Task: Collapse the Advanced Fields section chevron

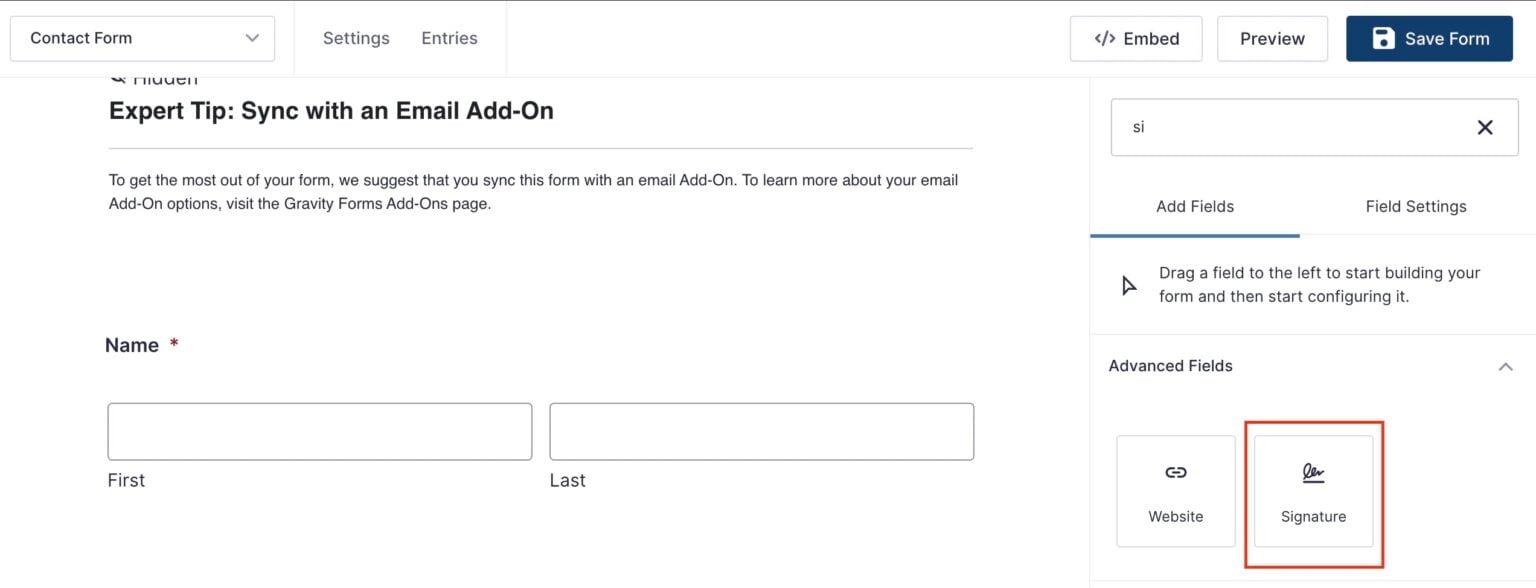Action: (x=1505, y=367)
